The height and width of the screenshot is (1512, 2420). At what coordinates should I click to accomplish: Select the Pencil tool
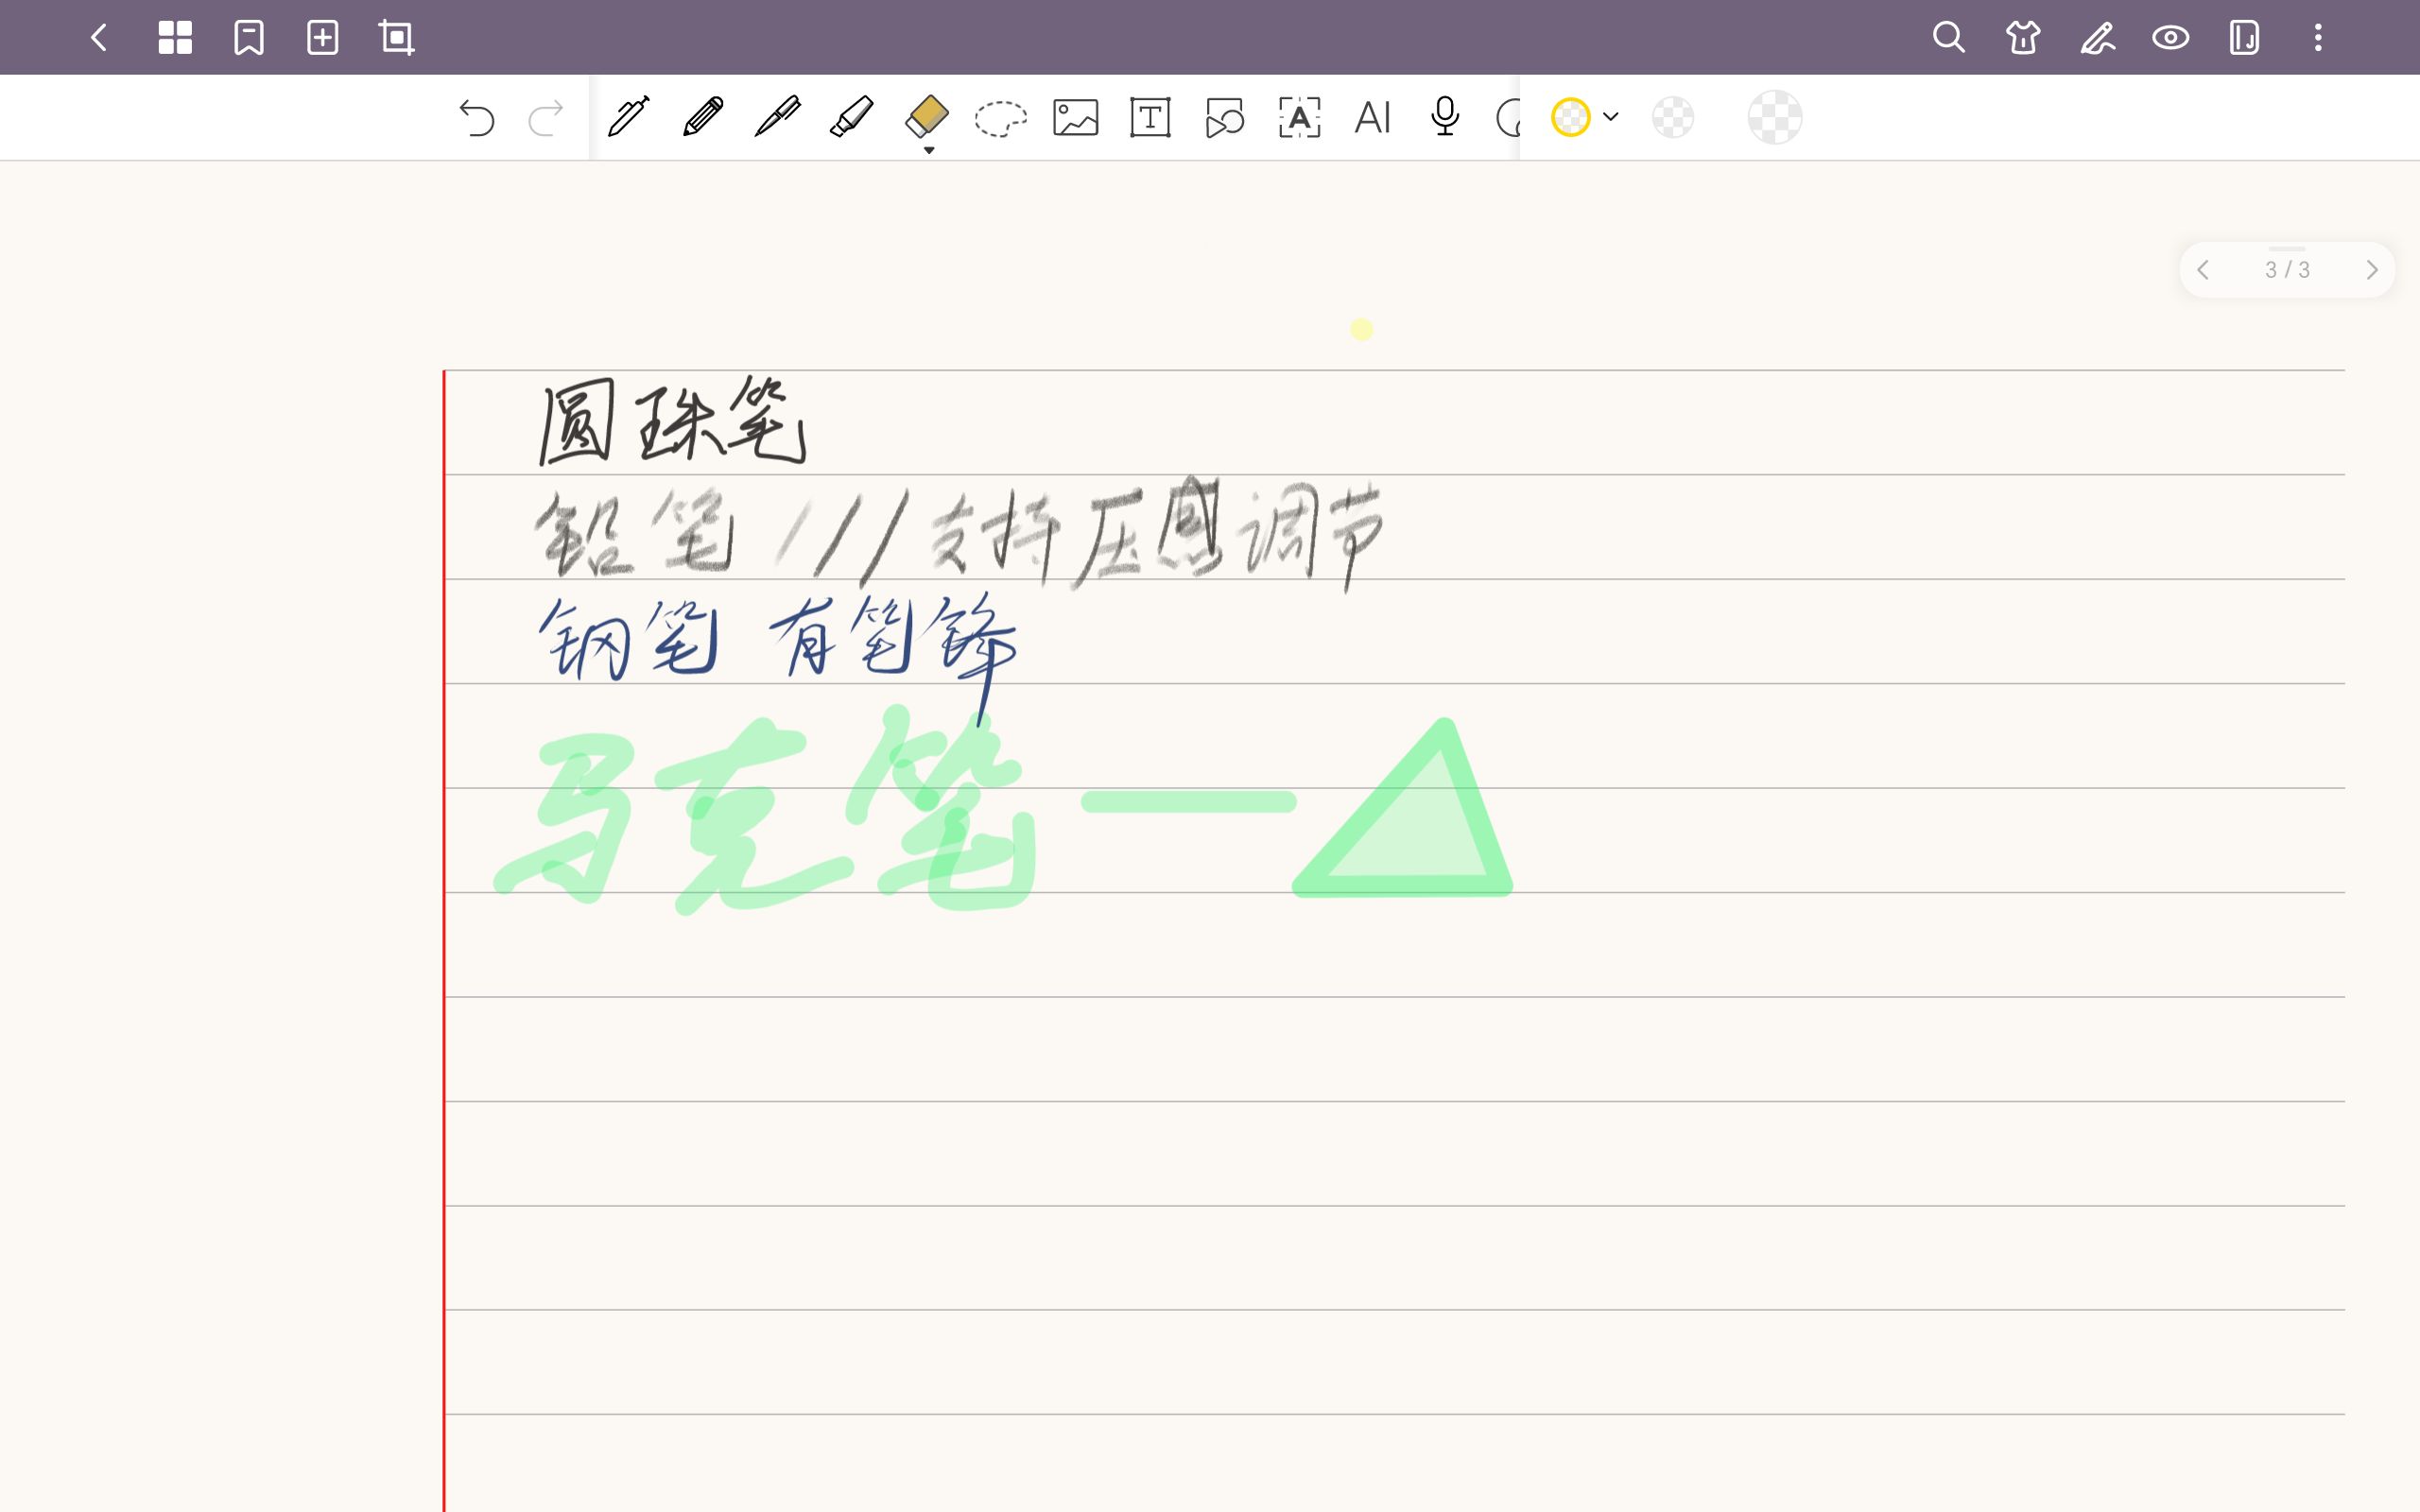703,117
